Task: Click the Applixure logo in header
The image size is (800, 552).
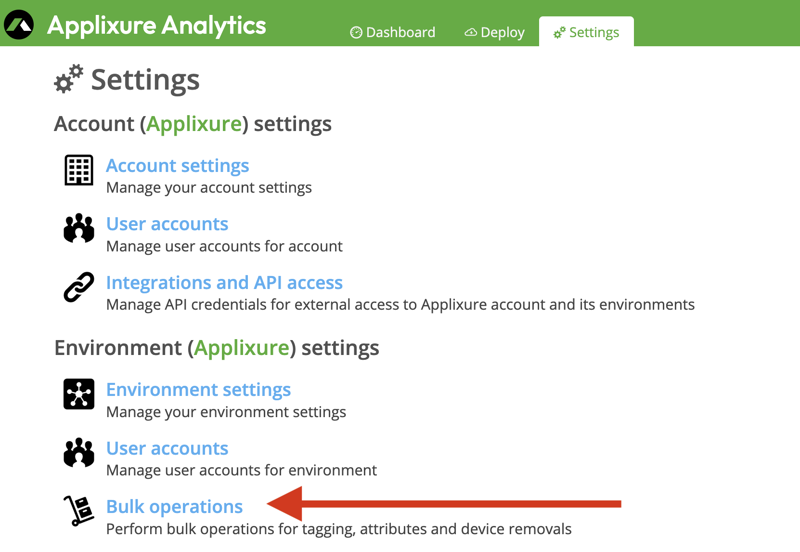Action: pos(19,24)
